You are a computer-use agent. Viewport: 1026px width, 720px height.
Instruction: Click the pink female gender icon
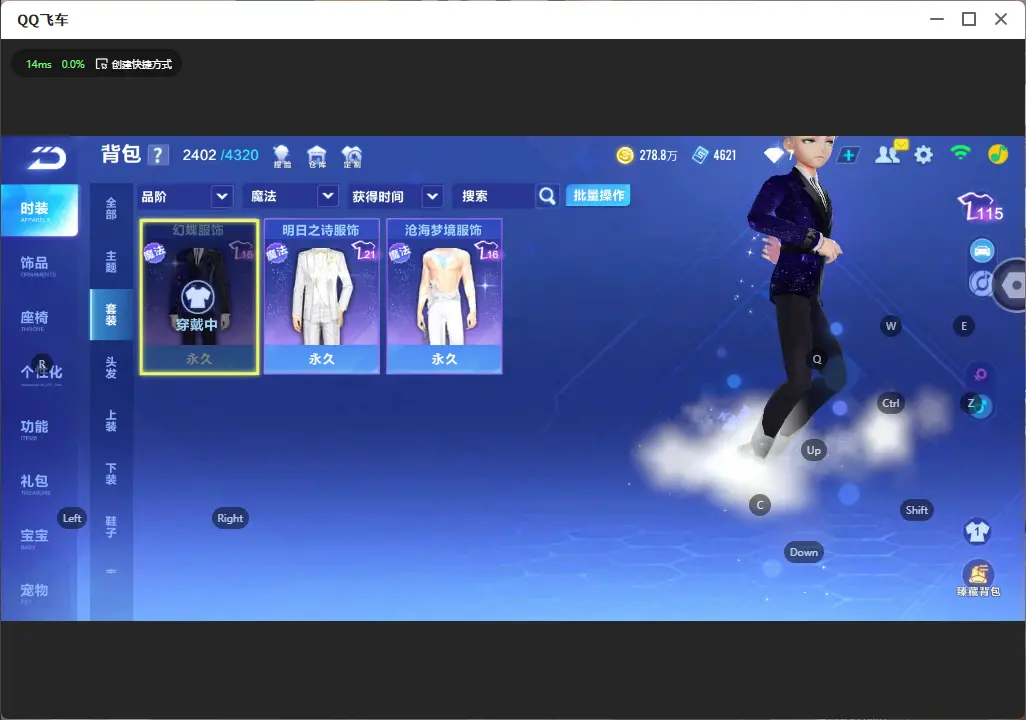980,374
